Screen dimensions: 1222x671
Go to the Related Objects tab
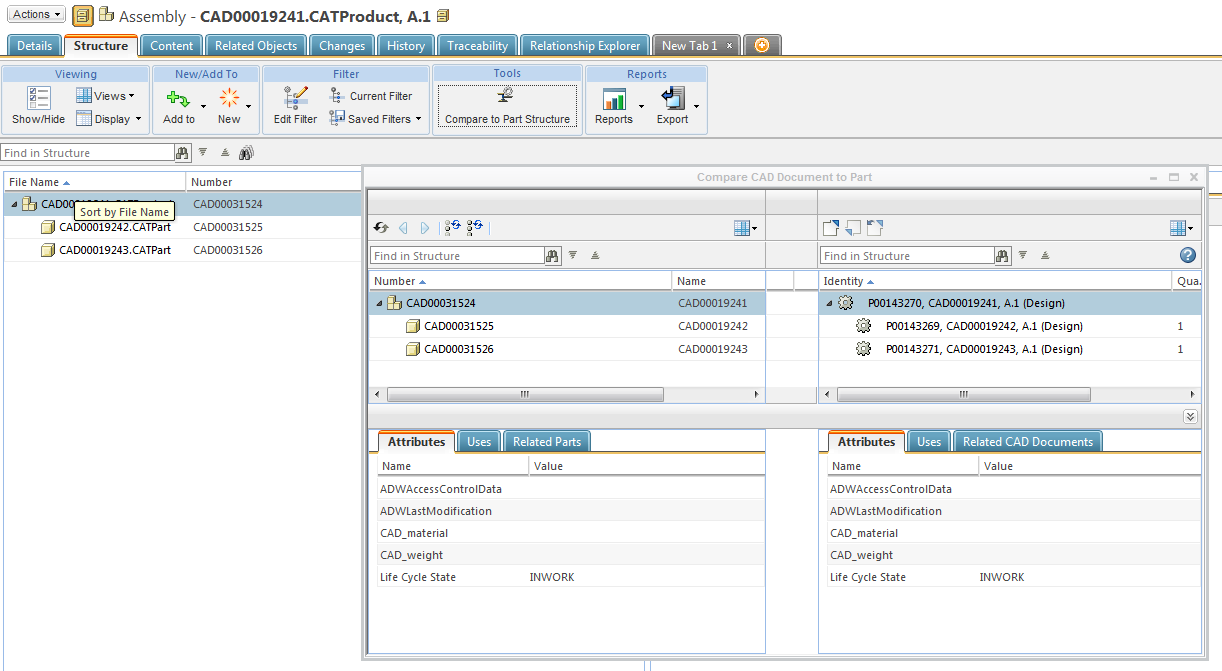256,46
